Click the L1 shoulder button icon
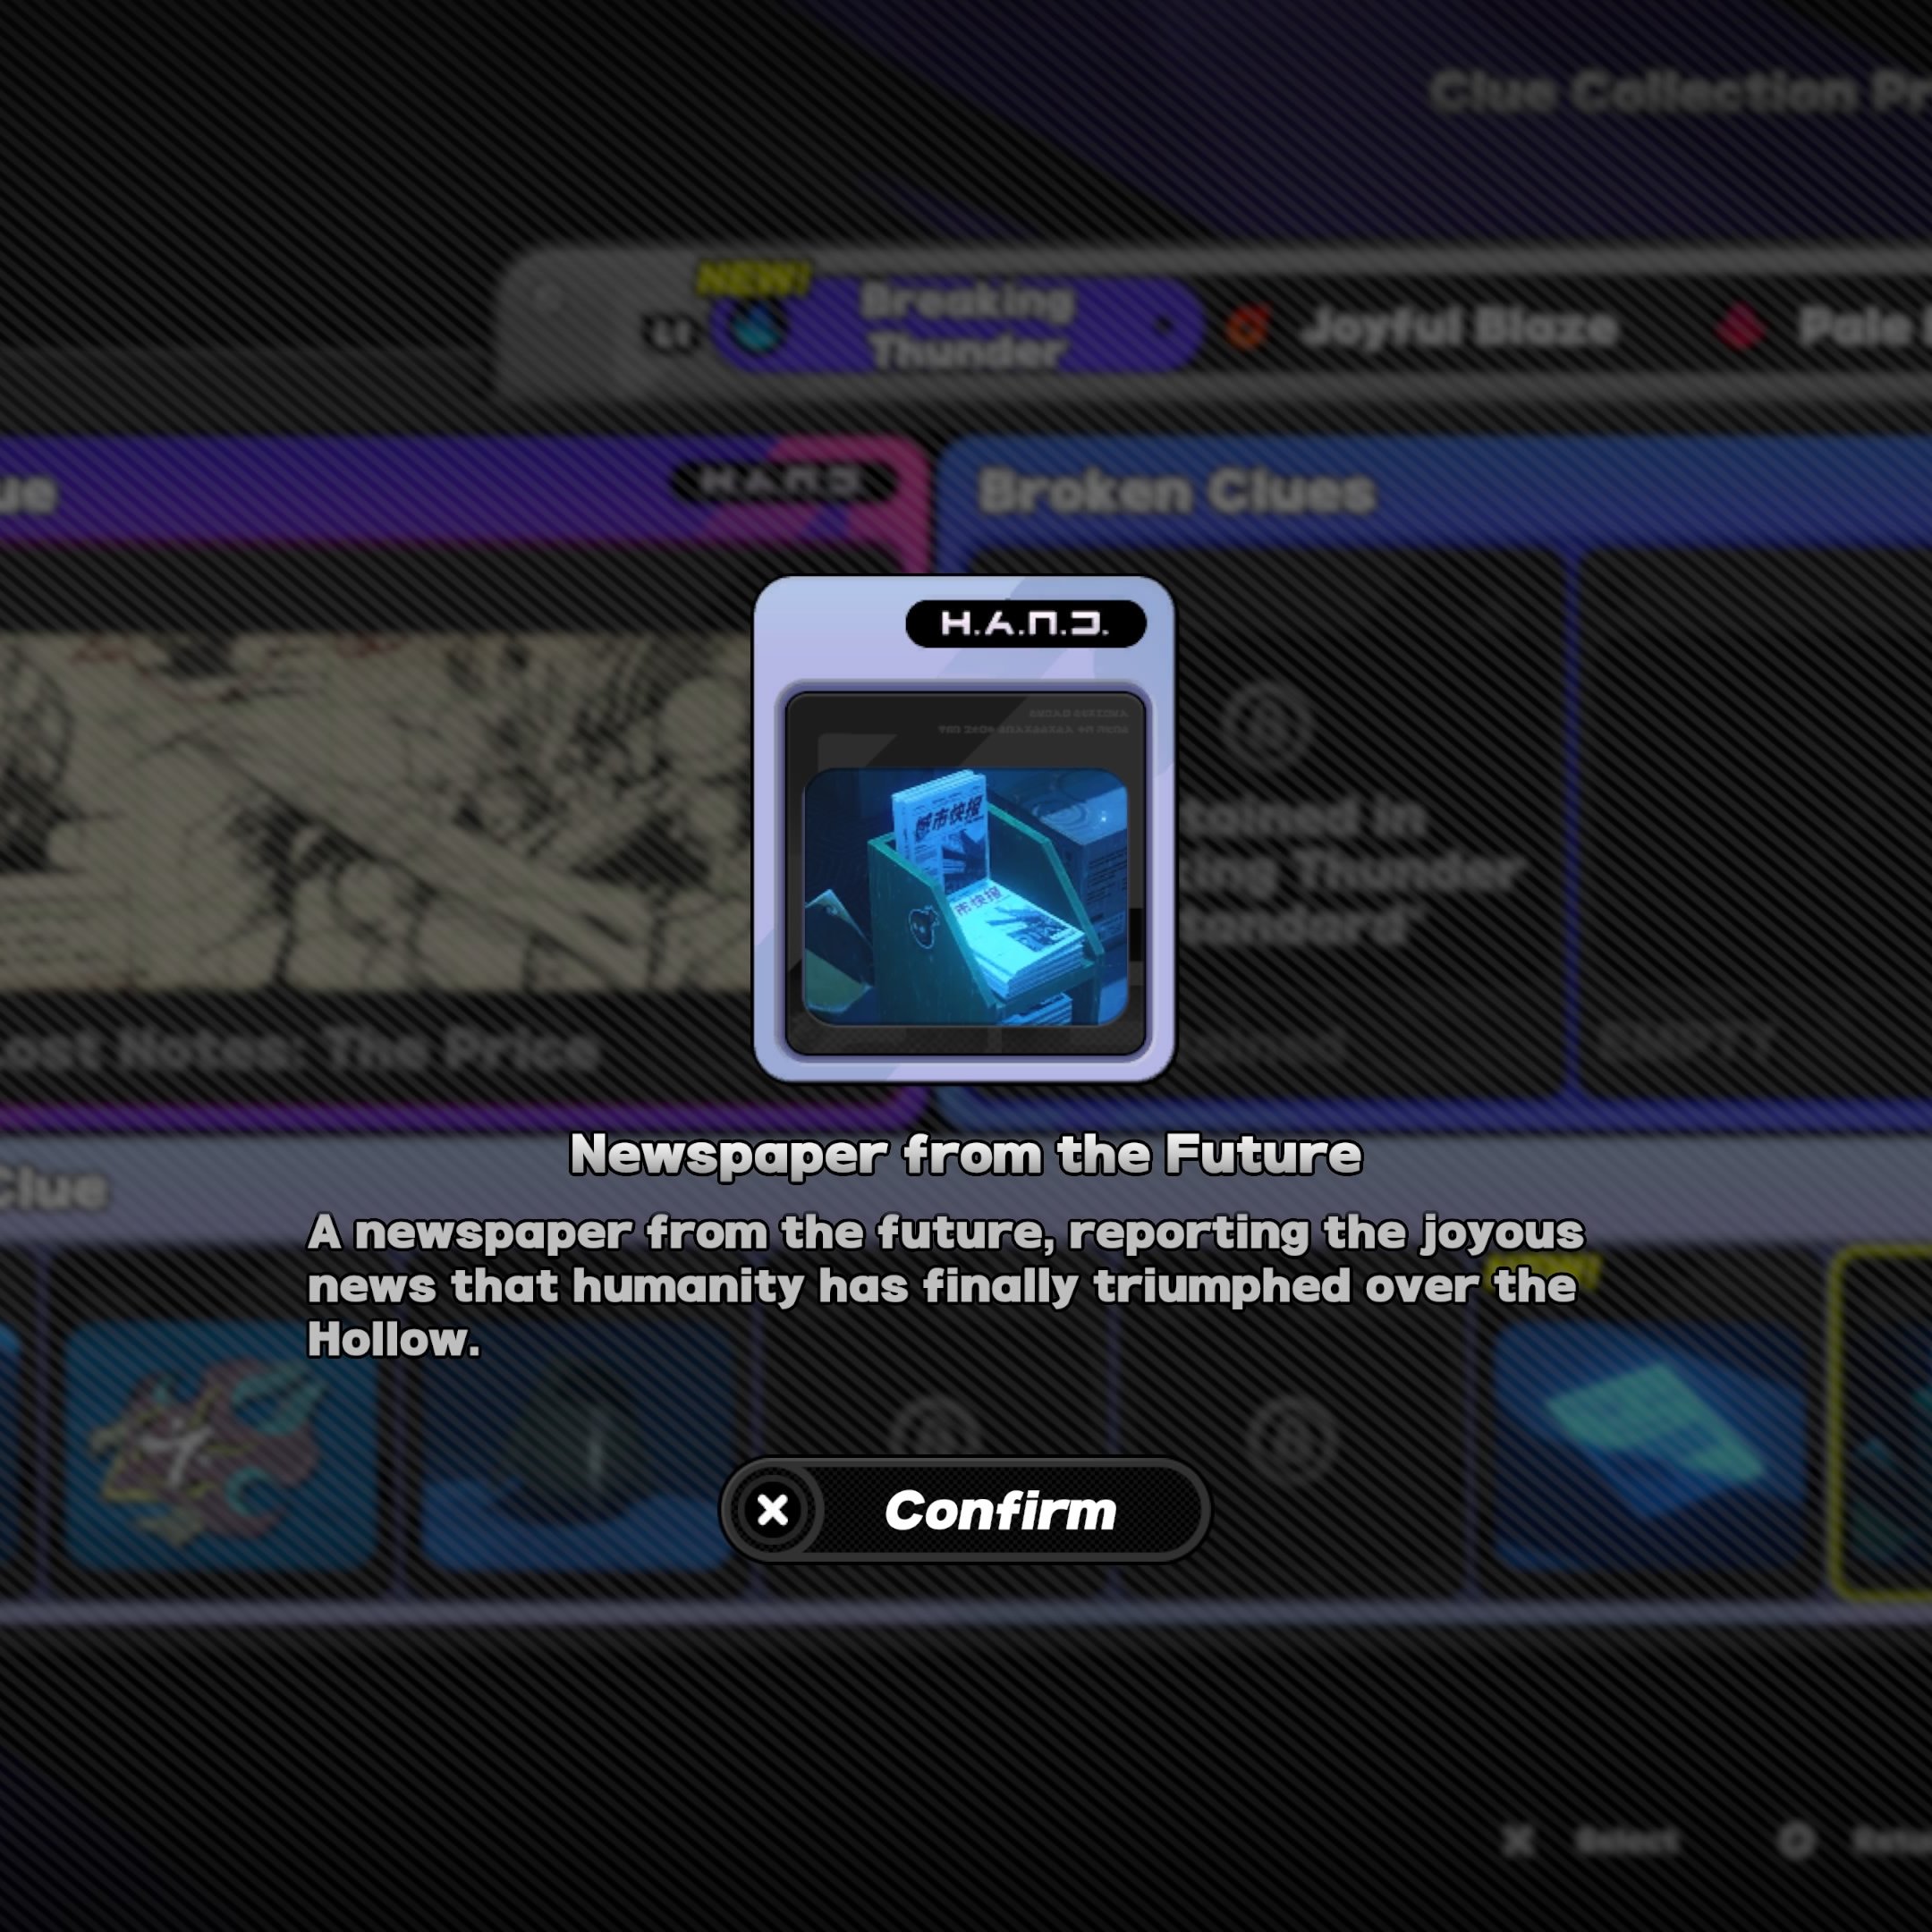This screenshot has height=1932, width=1932. pos(671,333)
